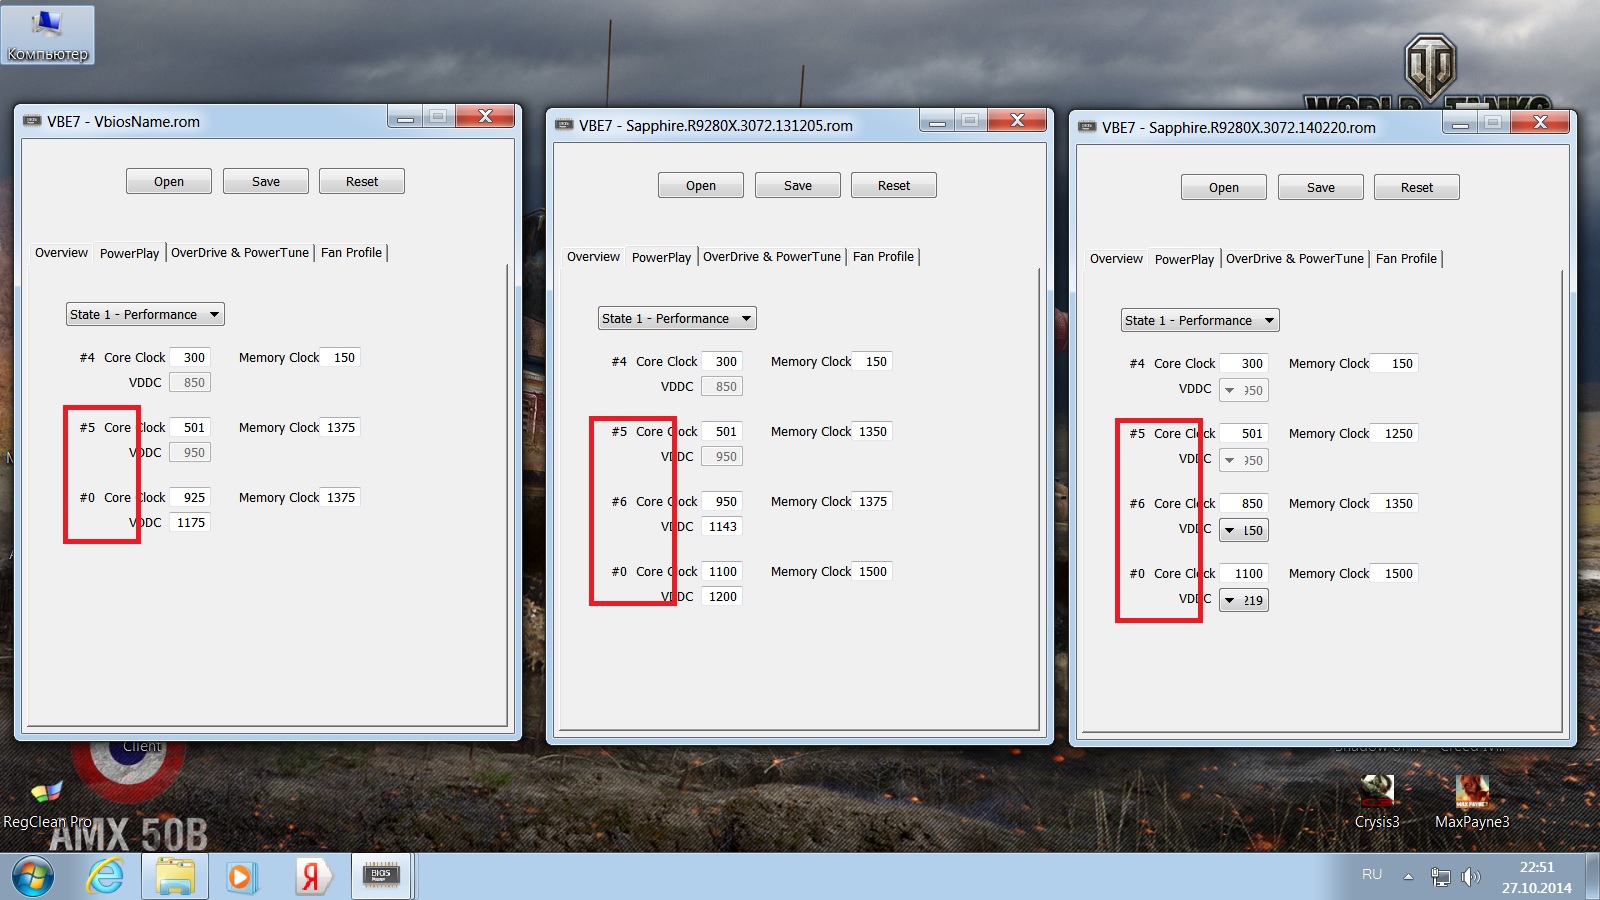The width and height of the screenshot is (1600, 900).
Task: Click the 140220.rom window title icon
Action: pyautogui.click(x=1087, y=127)
